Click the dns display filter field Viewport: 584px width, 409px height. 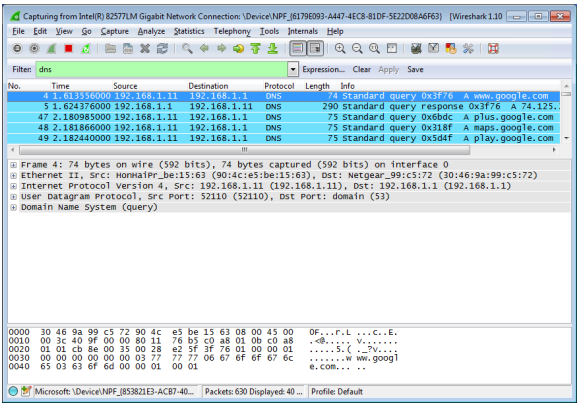(162, 69)
